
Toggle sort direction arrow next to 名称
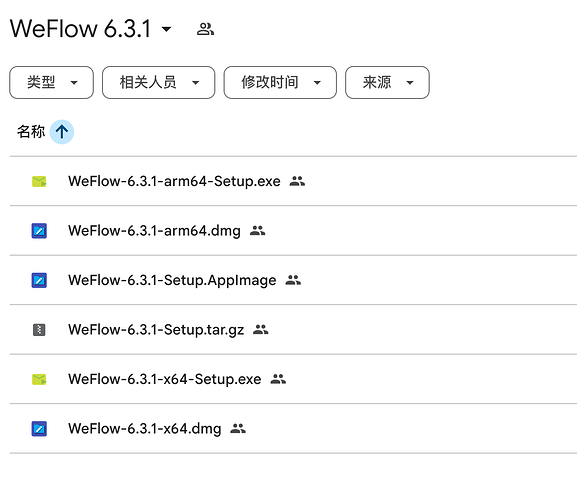62,132
